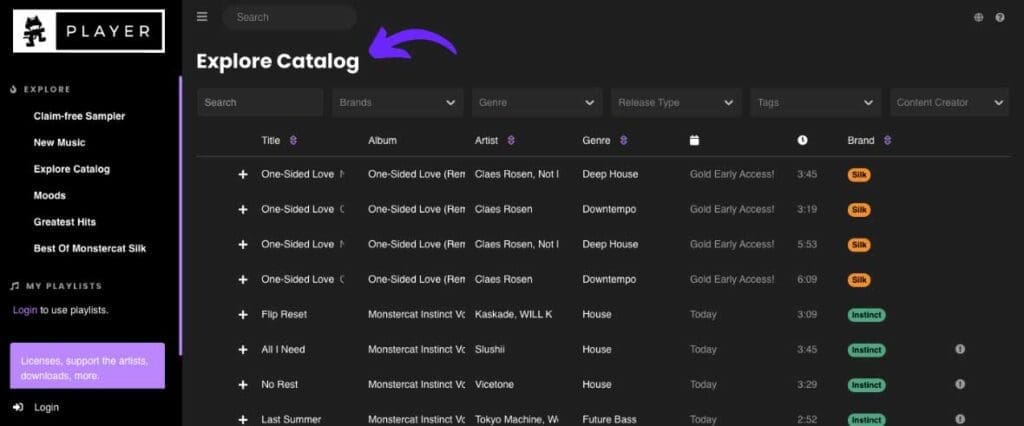The height and width of the screenshot is (426, 1024).
Task: Open the help question mark icon
Action: 1000,18
